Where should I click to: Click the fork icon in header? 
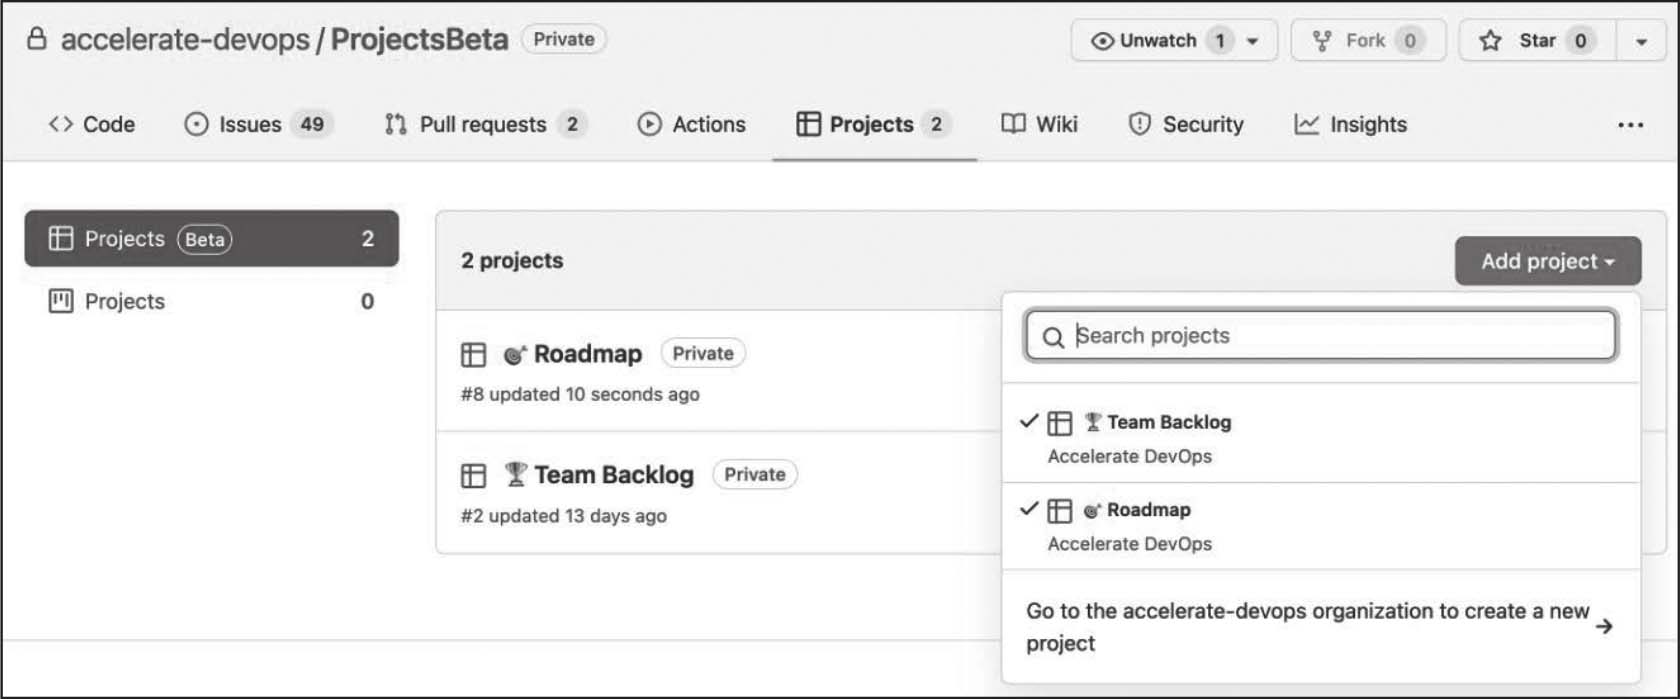(1322, 41)
